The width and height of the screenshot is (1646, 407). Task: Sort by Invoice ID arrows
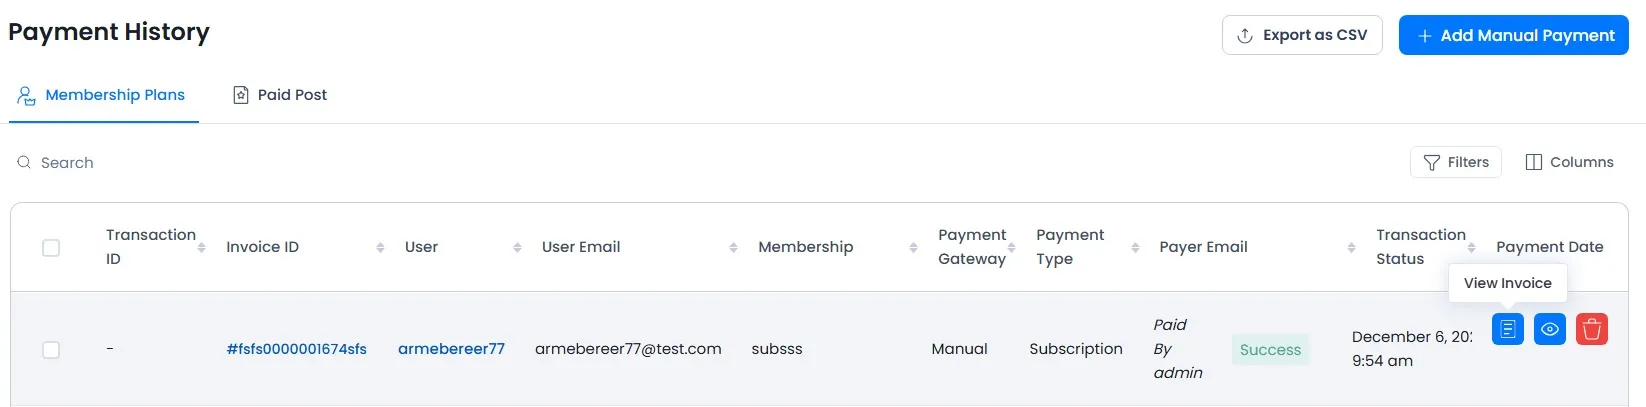click(380, 247)
